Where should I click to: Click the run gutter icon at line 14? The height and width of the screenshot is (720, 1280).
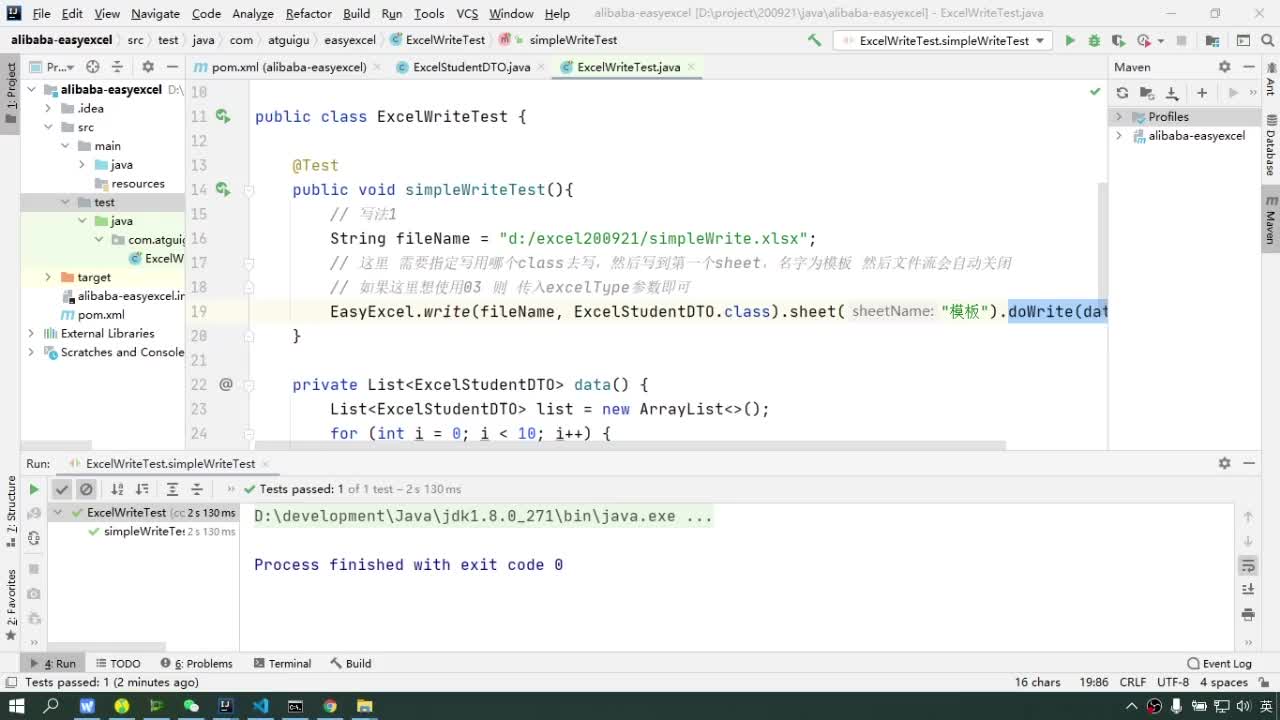(222, 189)
